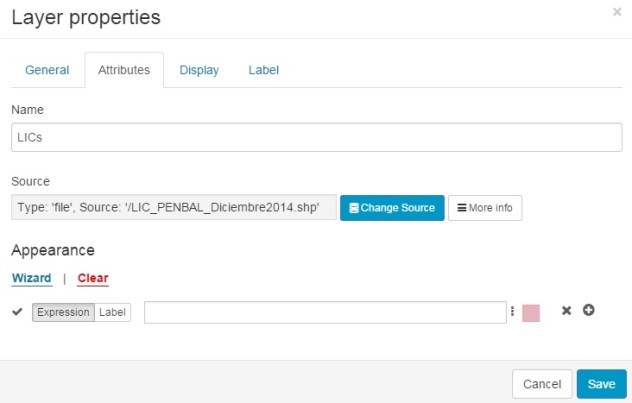Screen dimensions: 632x403
Task: Click the database icon on Change Source
Action: 353,208
